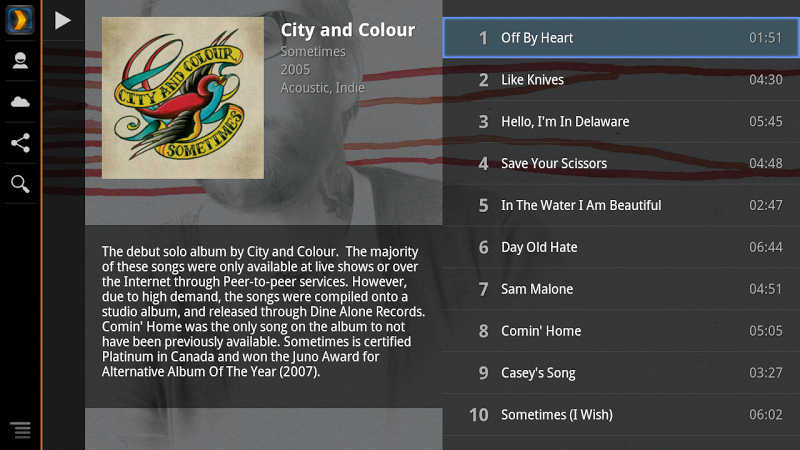
Task: Select track 10 Sometimes (I Wish)
Action: 621,414
